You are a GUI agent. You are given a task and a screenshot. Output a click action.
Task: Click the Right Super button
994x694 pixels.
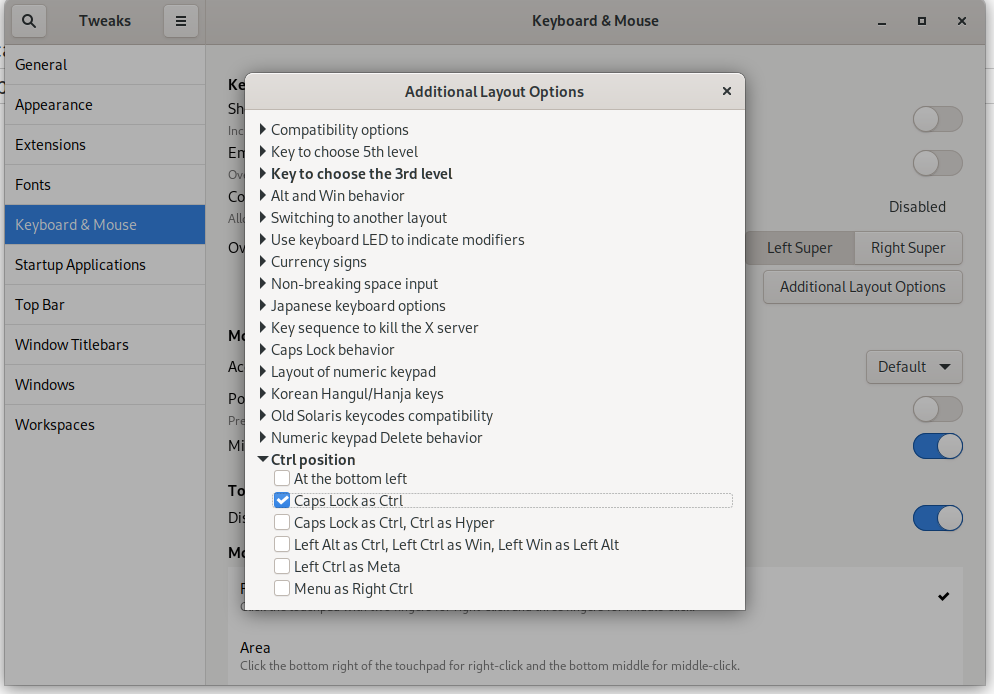pyautogui.click(x=907, y=248)
